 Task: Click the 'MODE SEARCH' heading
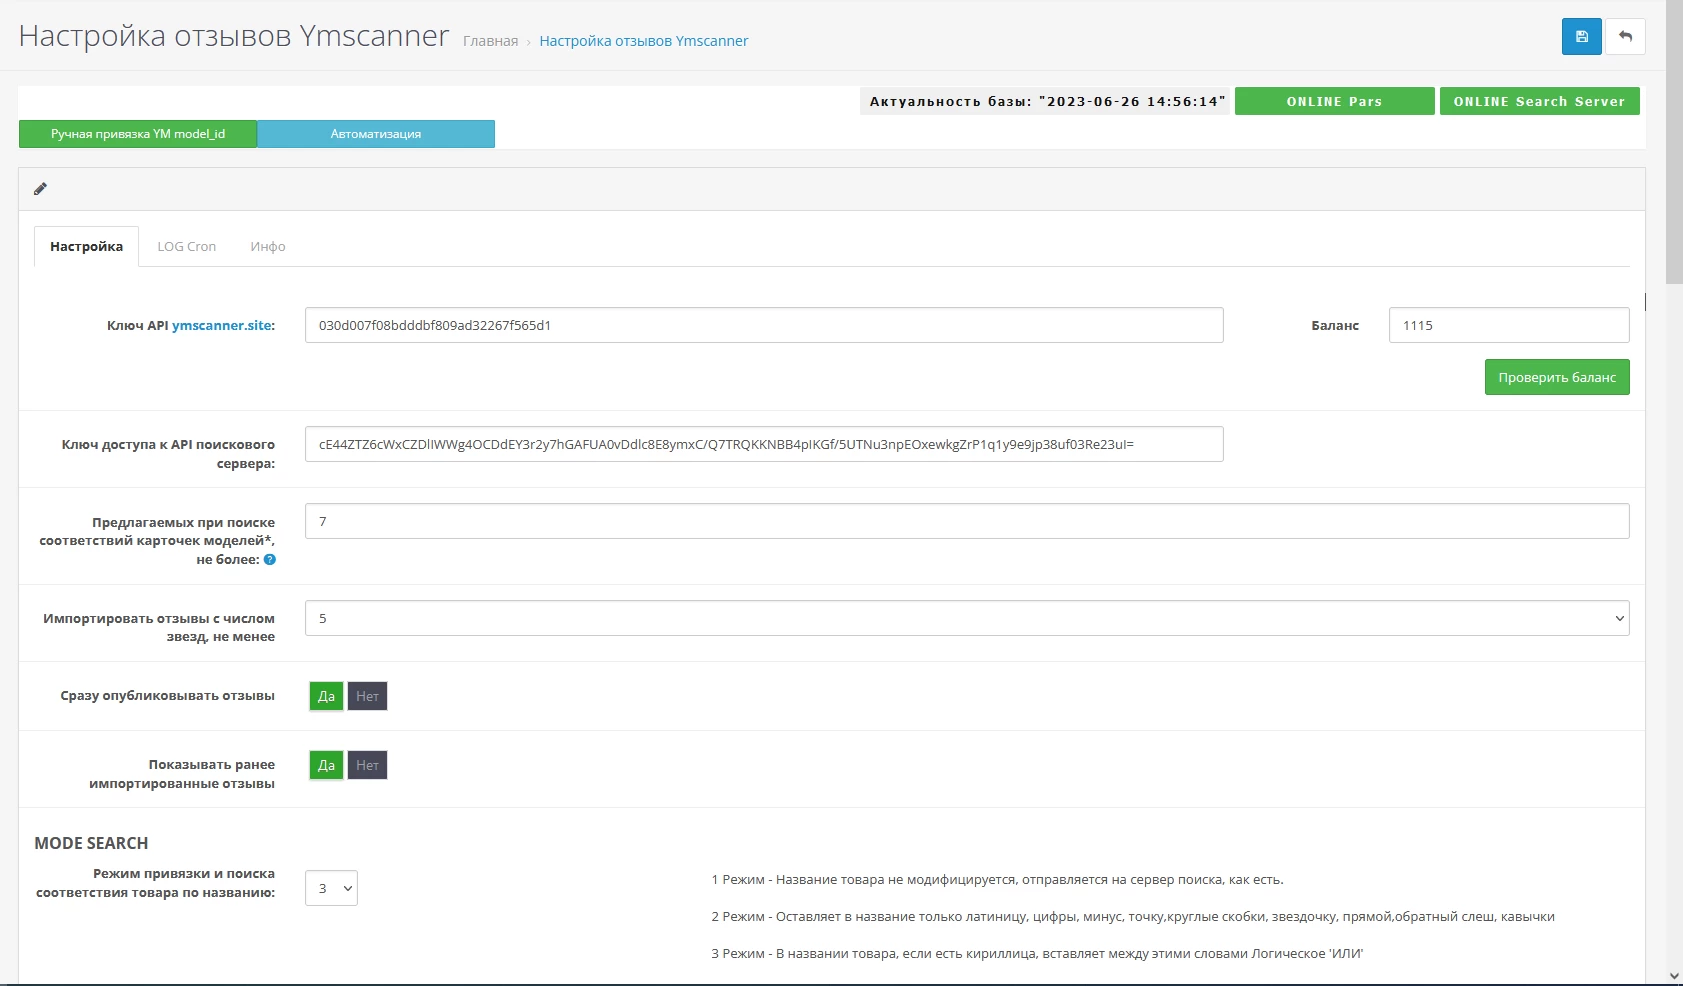[91, 843]
